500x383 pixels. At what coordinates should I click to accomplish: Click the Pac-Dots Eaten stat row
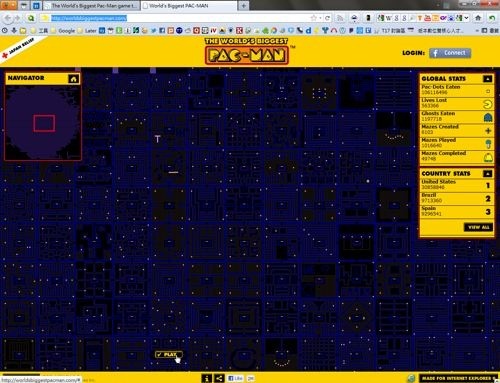tap(456, 90)
